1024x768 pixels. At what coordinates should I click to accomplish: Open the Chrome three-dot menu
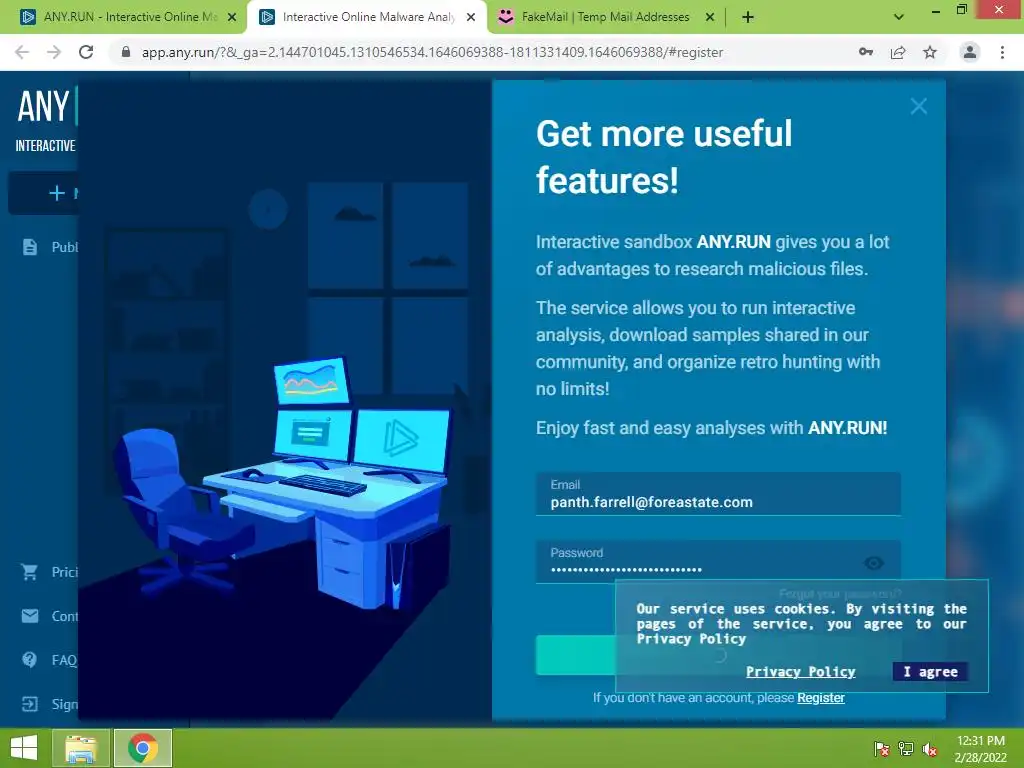pos(1002,52)
